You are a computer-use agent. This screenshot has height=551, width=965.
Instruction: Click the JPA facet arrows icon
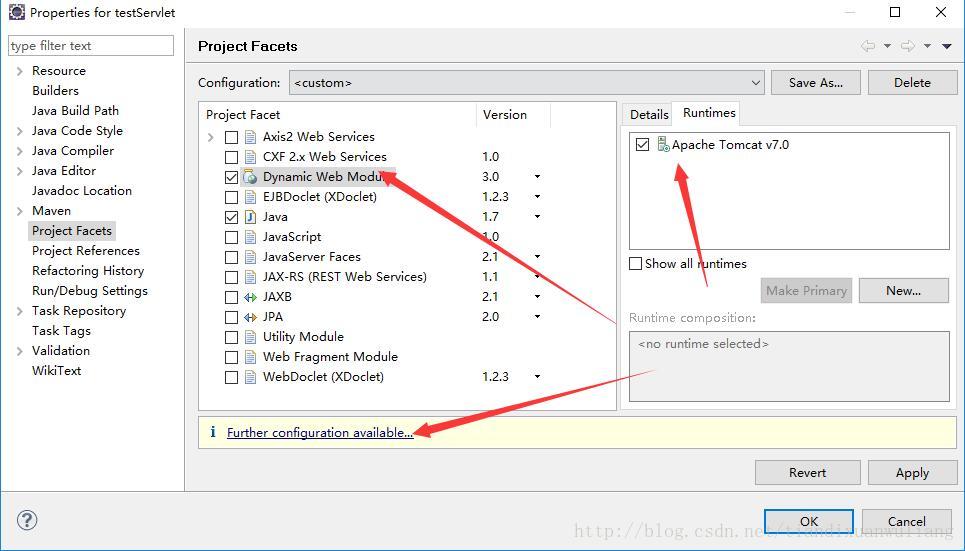pos(250,317)
